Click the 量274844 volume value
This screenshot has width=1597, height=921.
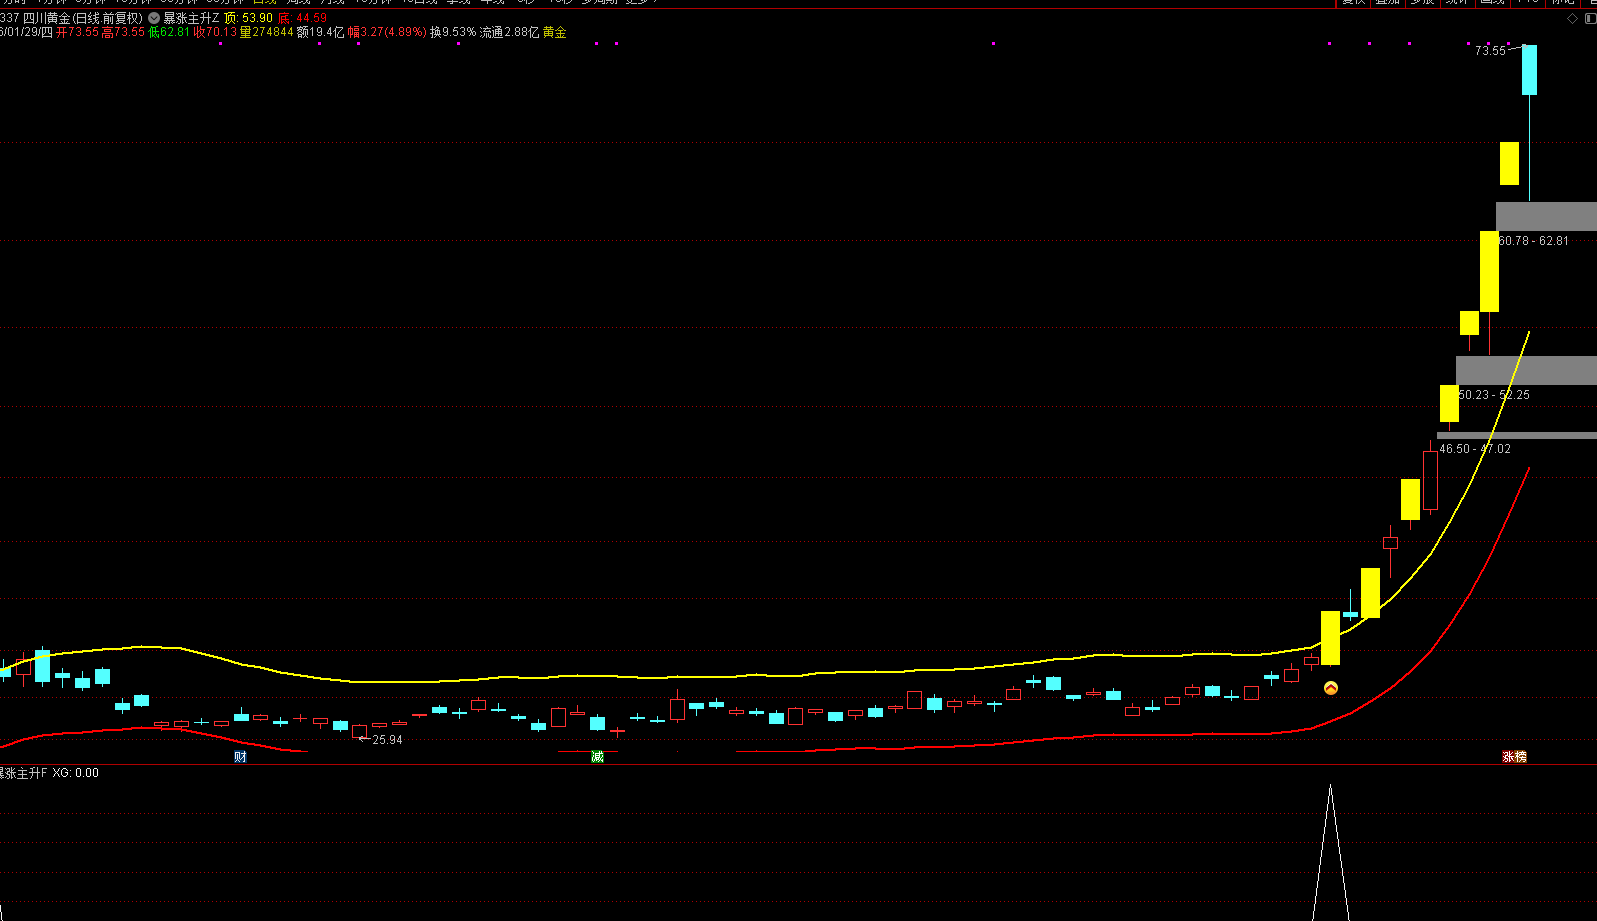point(267,32)
